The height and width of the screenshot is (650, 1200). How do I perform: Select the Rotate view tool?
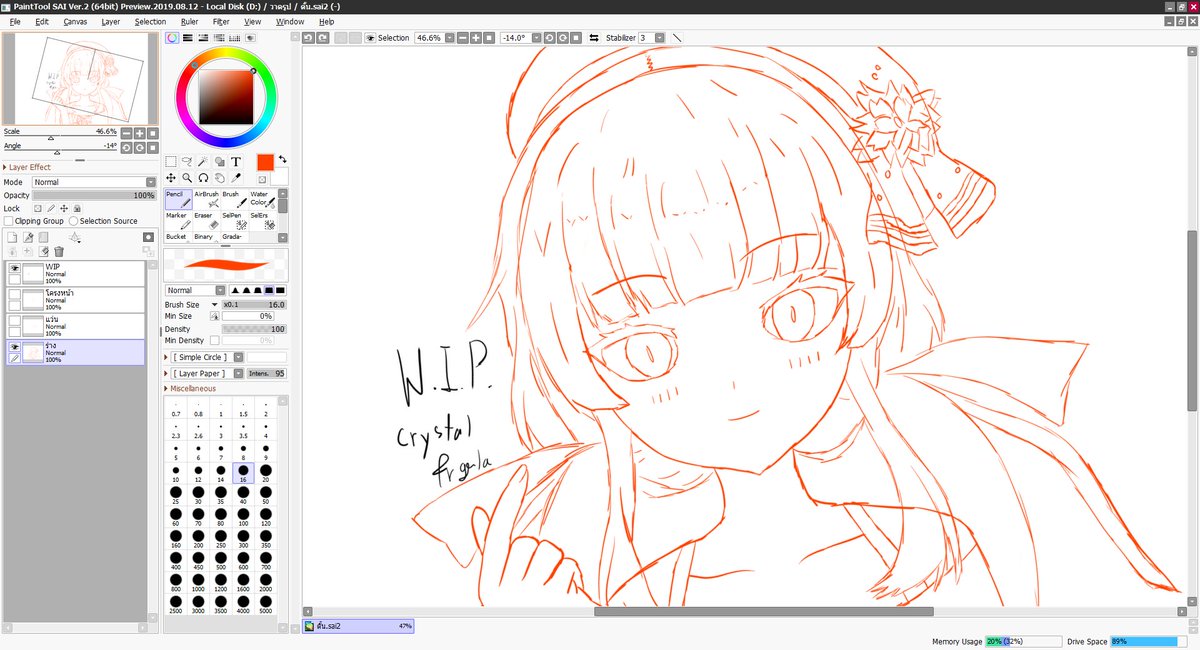[x=203, y=177]
